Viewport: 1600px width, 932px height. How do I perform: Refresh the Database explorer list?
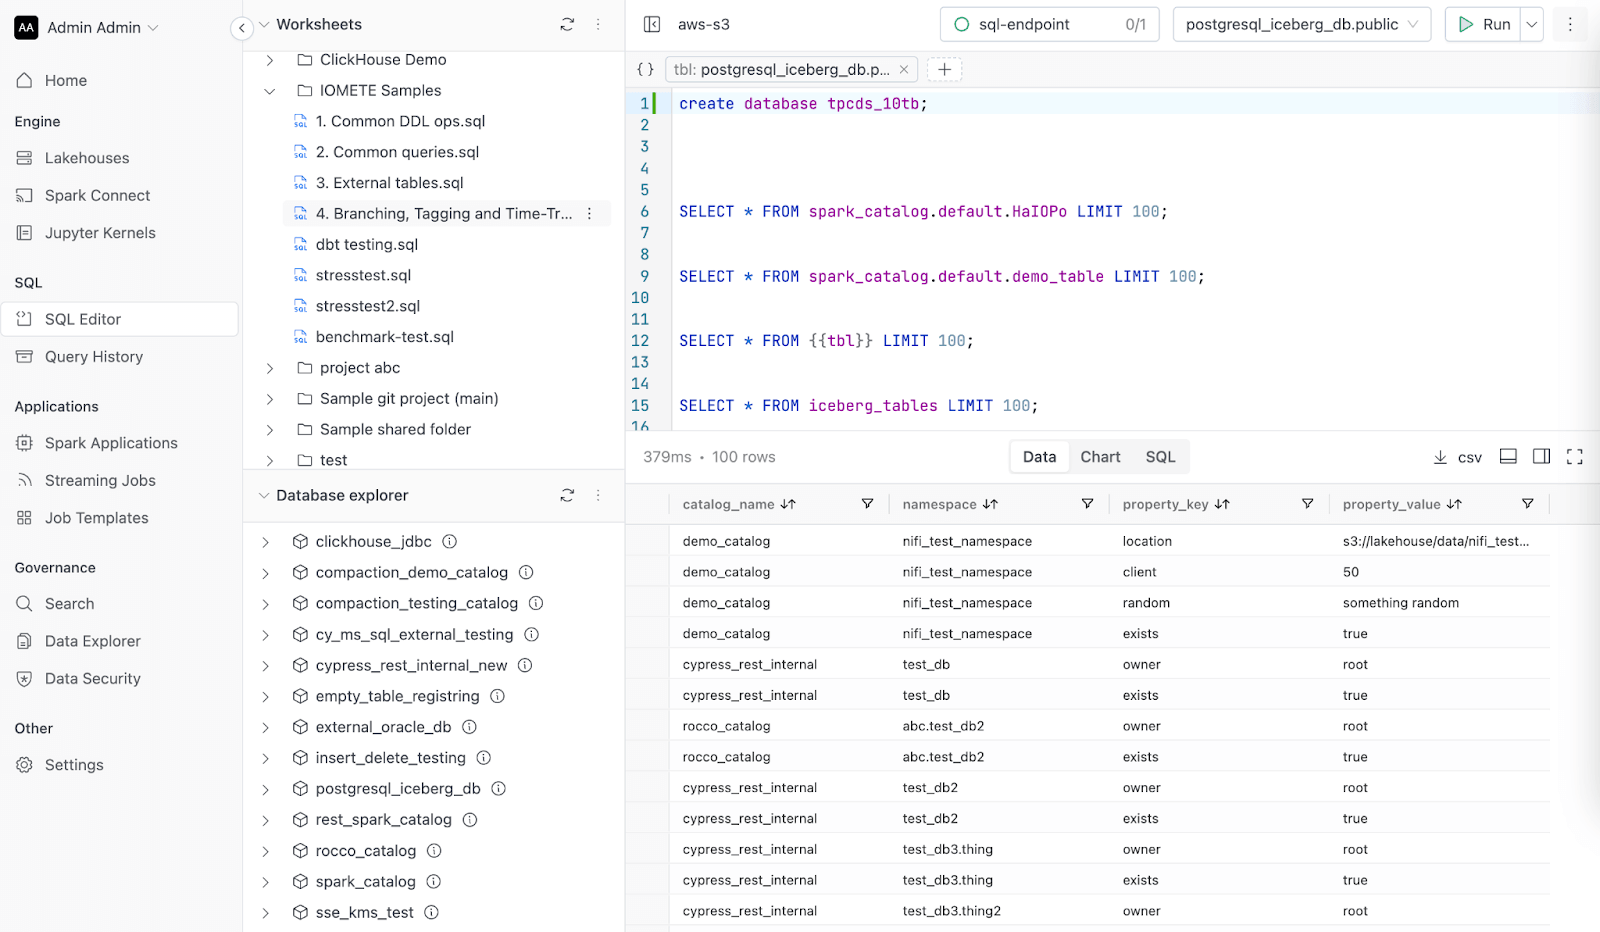567,495
